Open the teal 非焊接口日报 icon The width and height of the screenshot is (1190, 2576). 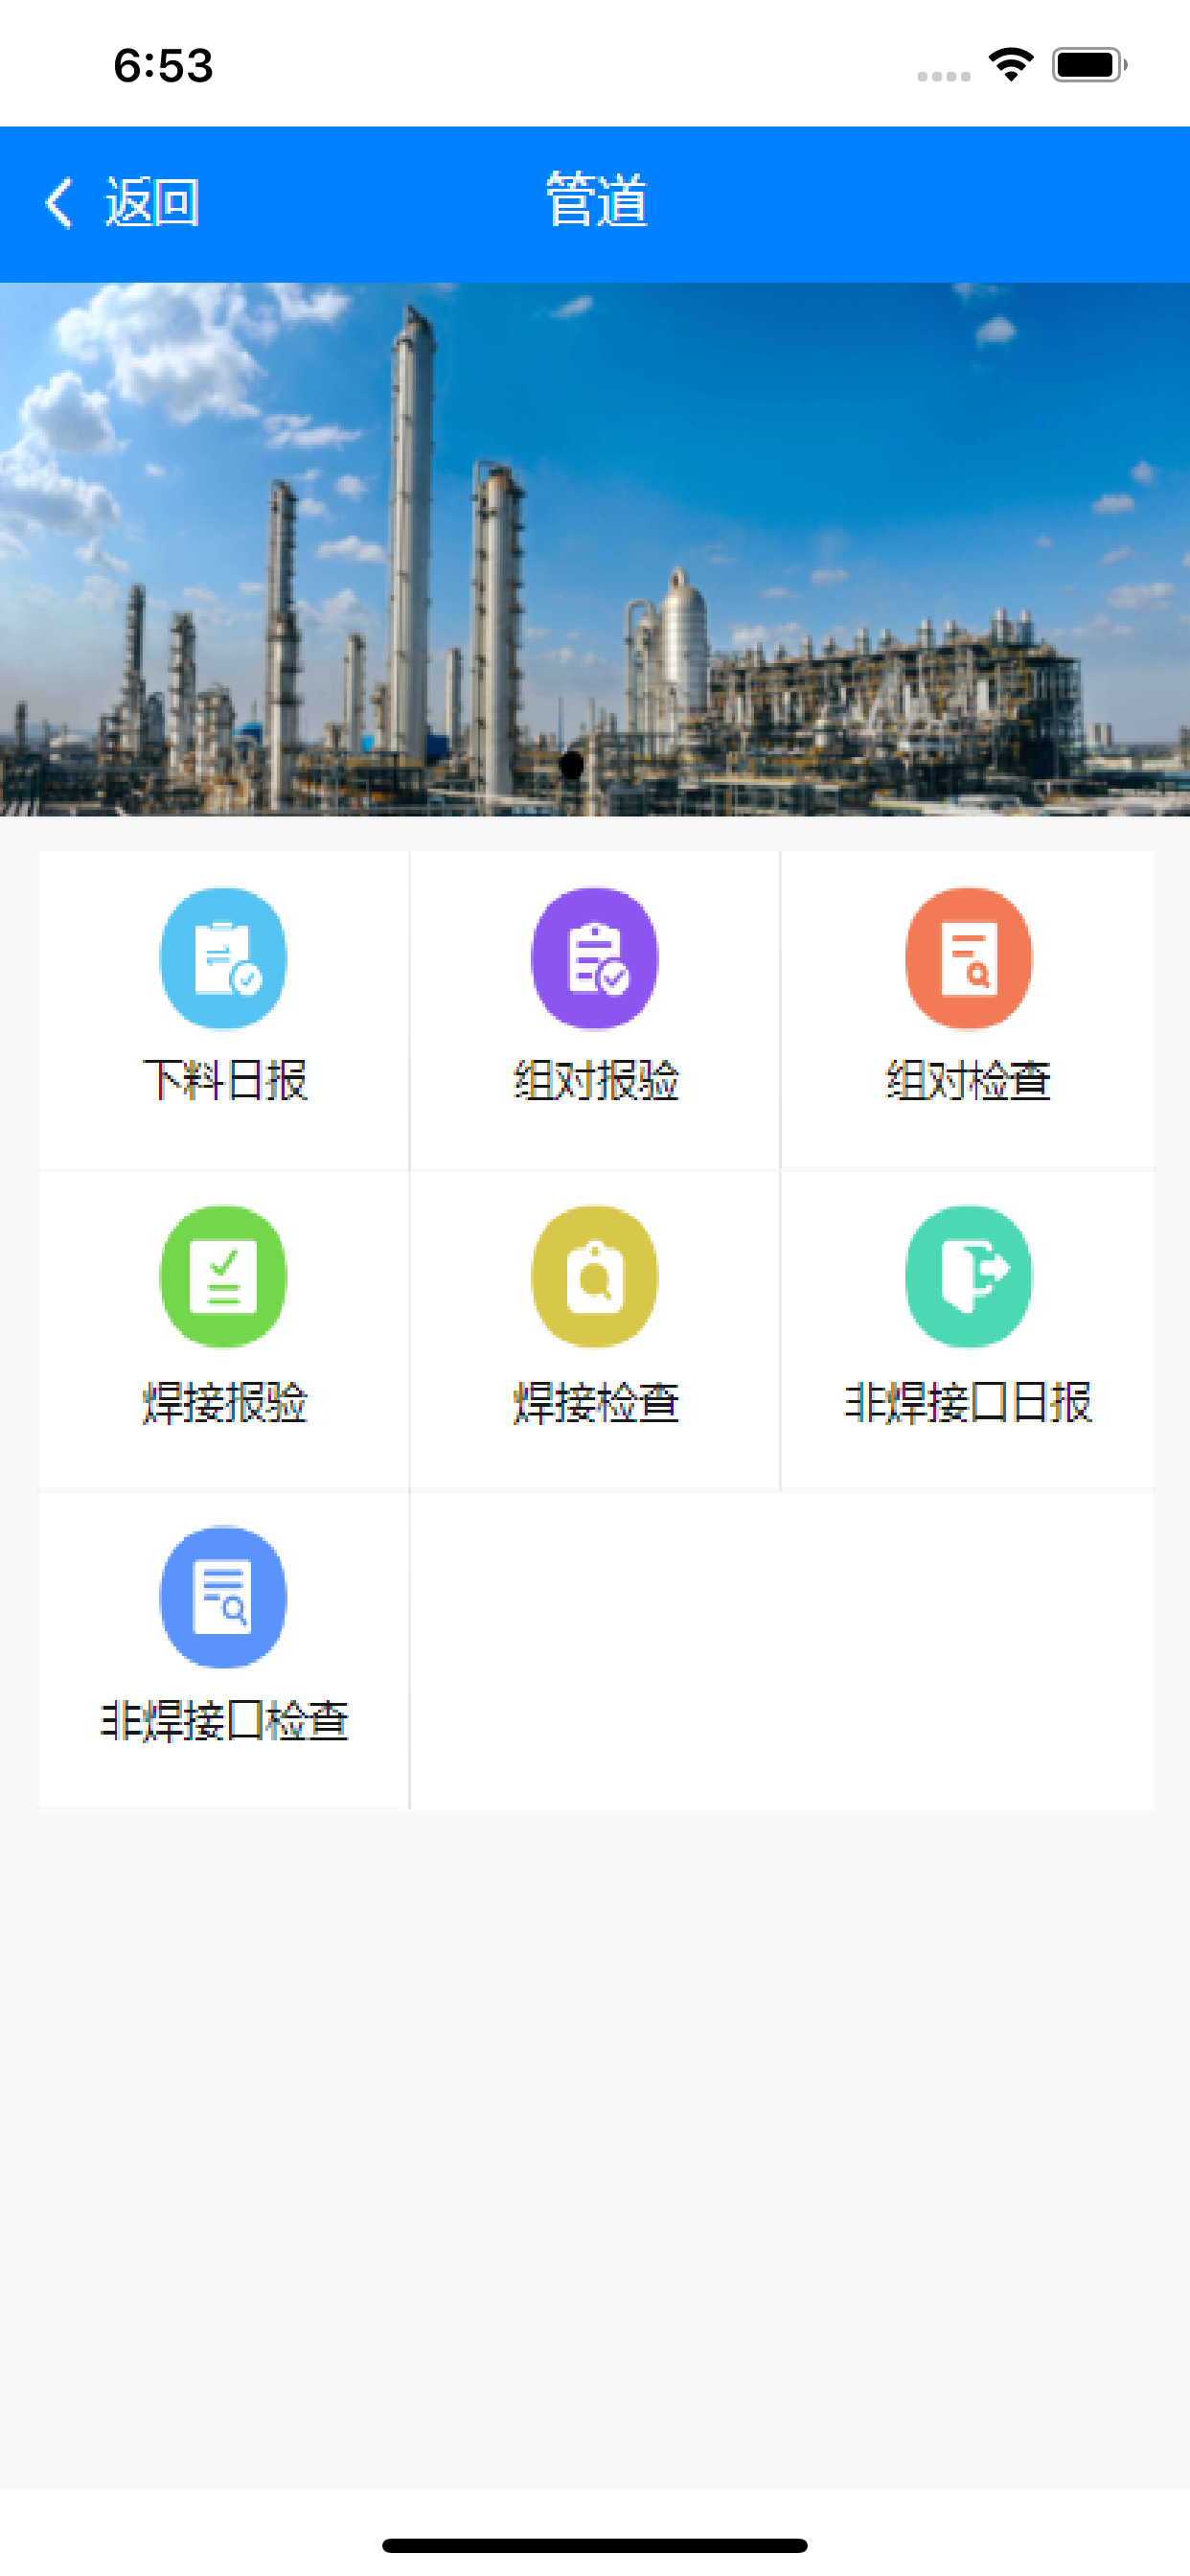pyautogui.click(x=968, y=1276)
